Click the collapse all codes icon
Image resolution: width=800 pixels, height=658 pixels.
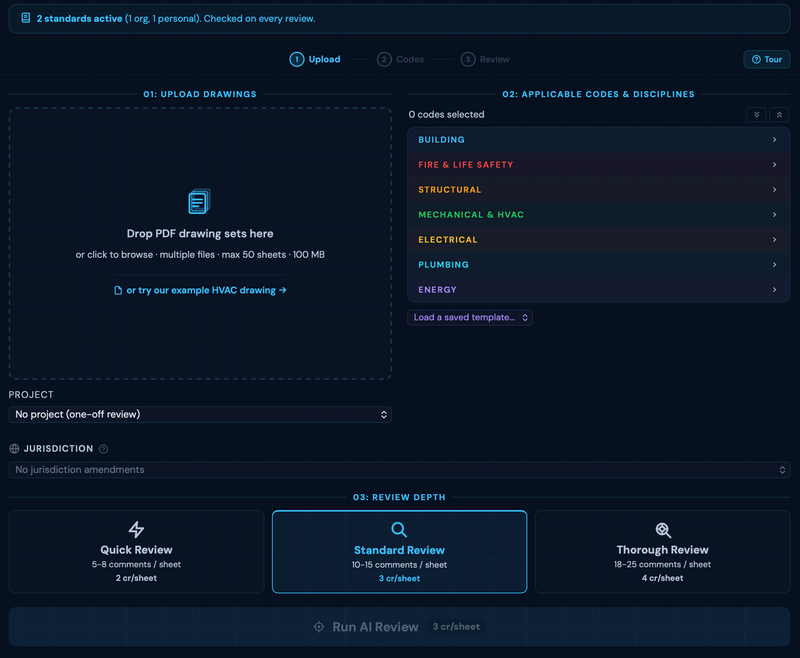coord(780,115)
